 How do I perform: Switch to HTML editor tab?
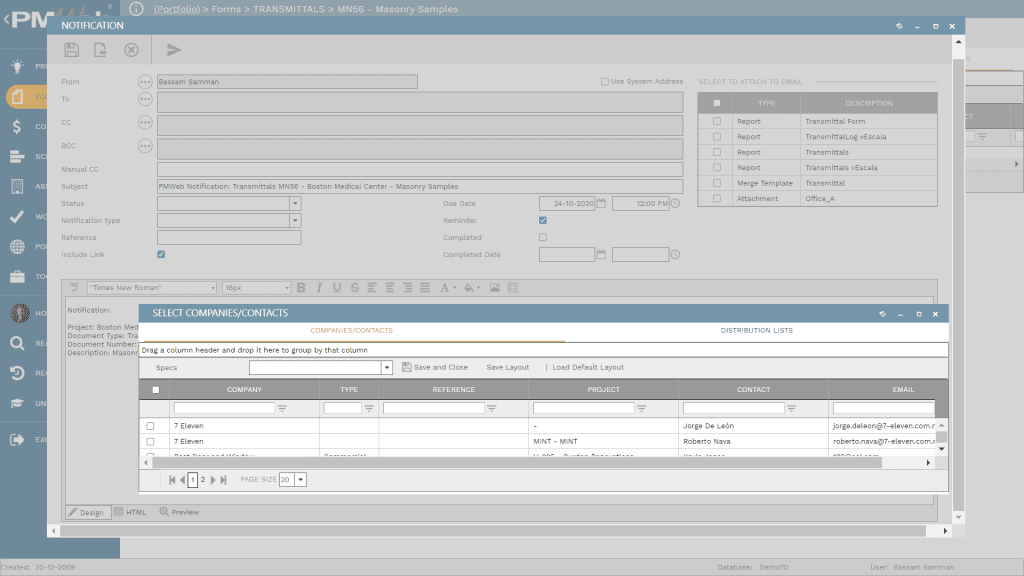(130, 513)
